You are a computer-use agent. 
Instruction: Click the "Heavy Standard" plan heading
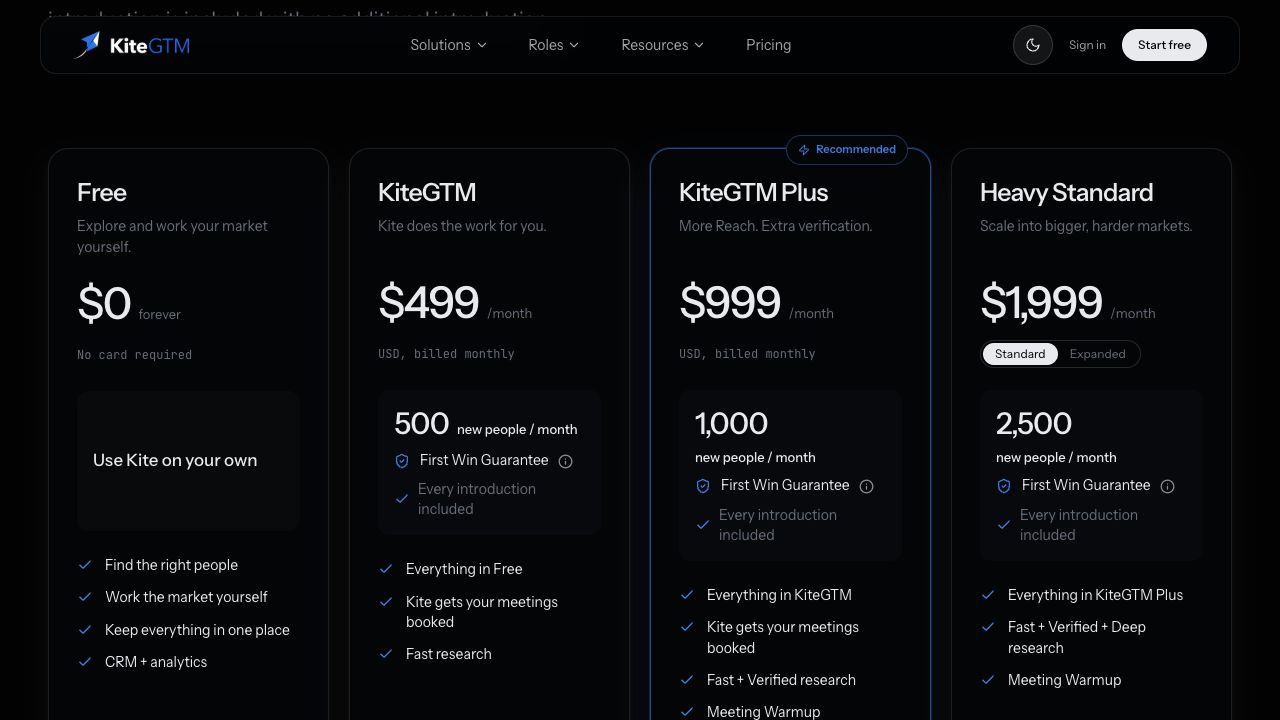(x=1066, y=192)
